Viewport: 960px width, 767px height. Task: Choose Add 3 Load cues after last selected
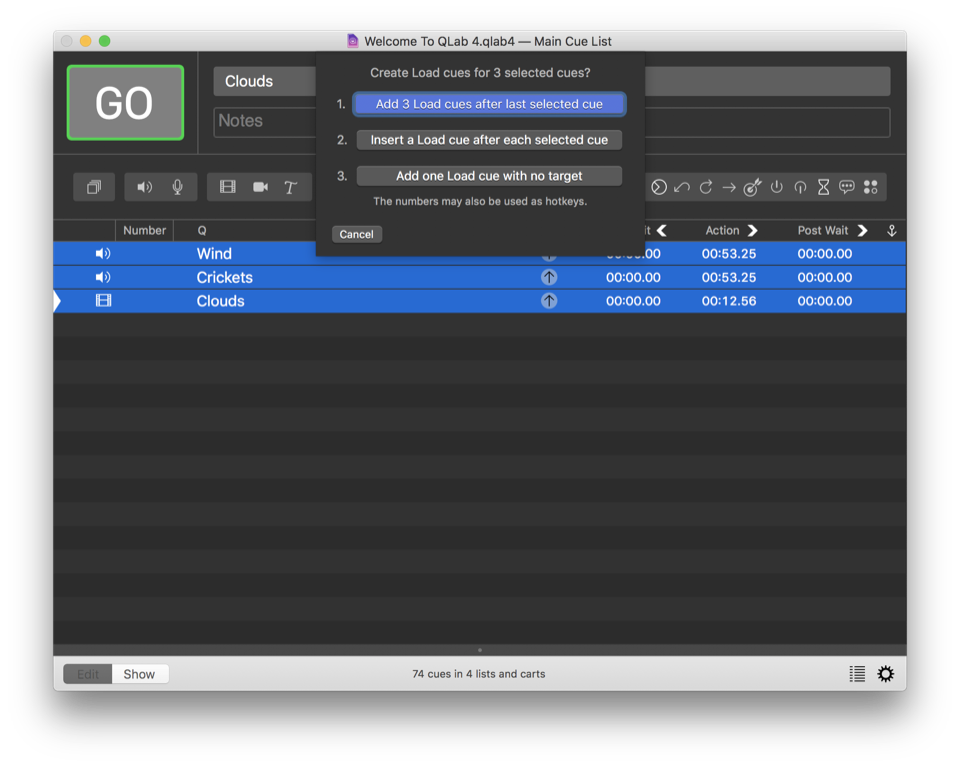(489, 104)
